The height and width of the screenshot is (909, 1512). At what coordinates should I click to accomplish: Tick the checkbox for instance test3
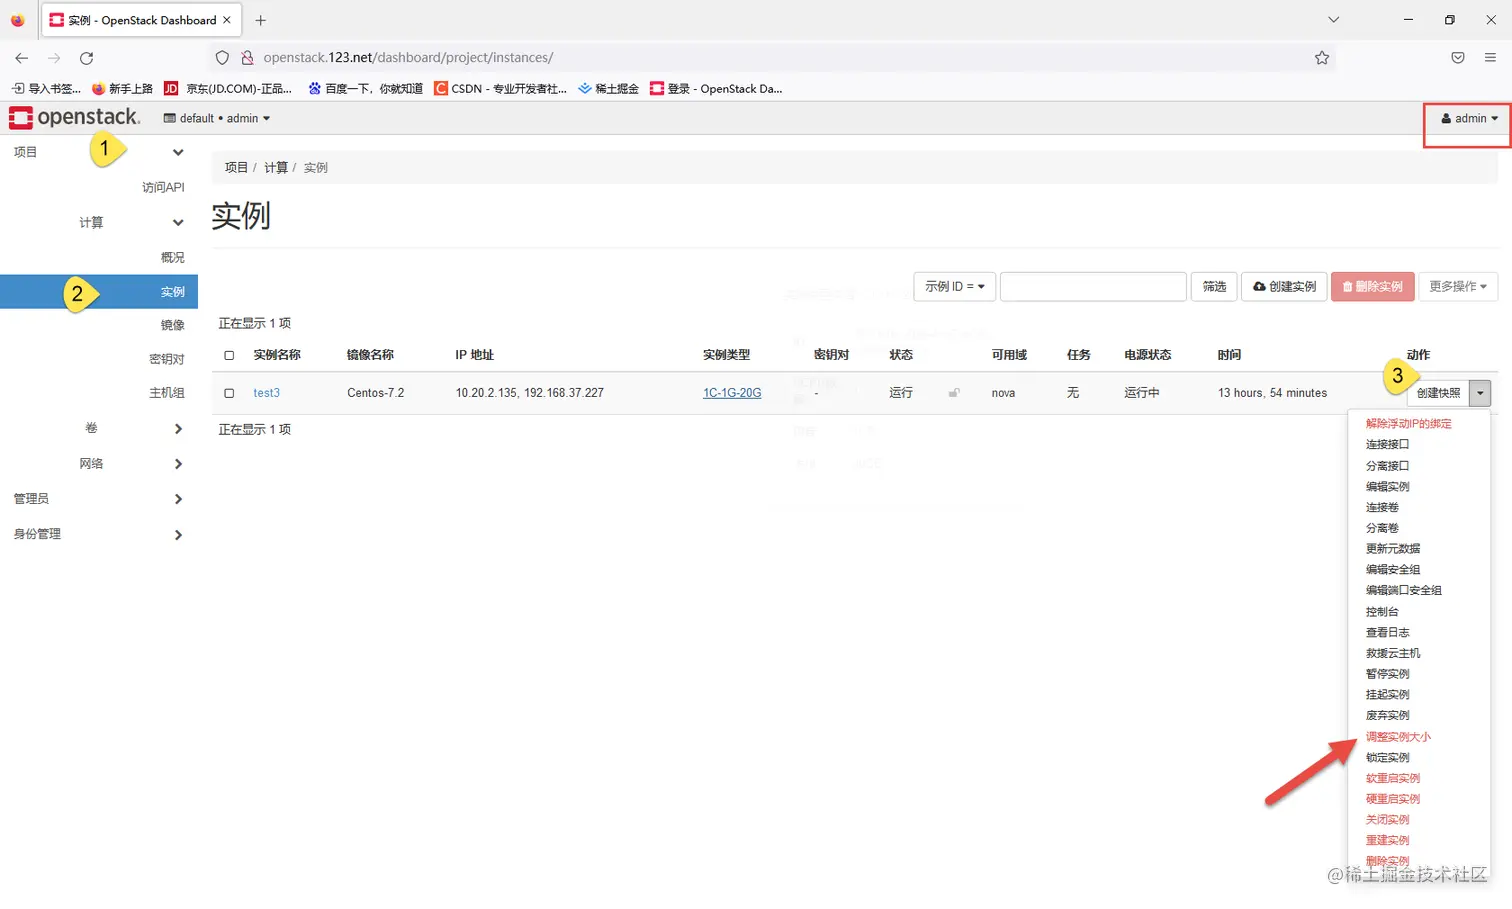click(229, 393)
